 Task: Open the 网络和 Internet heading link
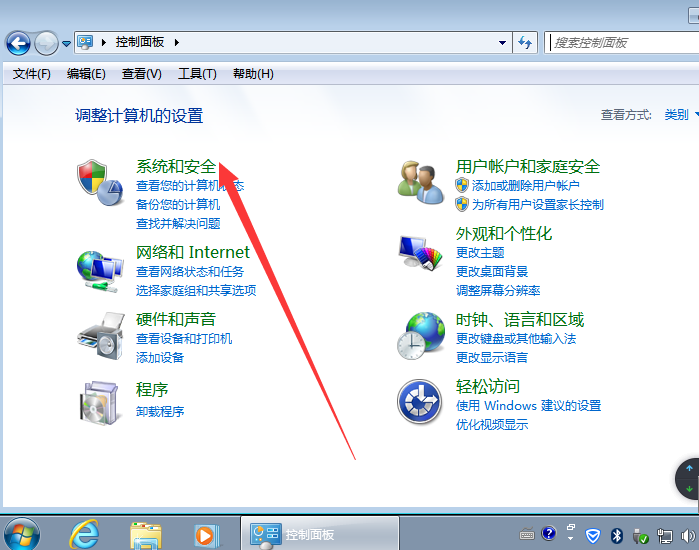coord(193,252)
